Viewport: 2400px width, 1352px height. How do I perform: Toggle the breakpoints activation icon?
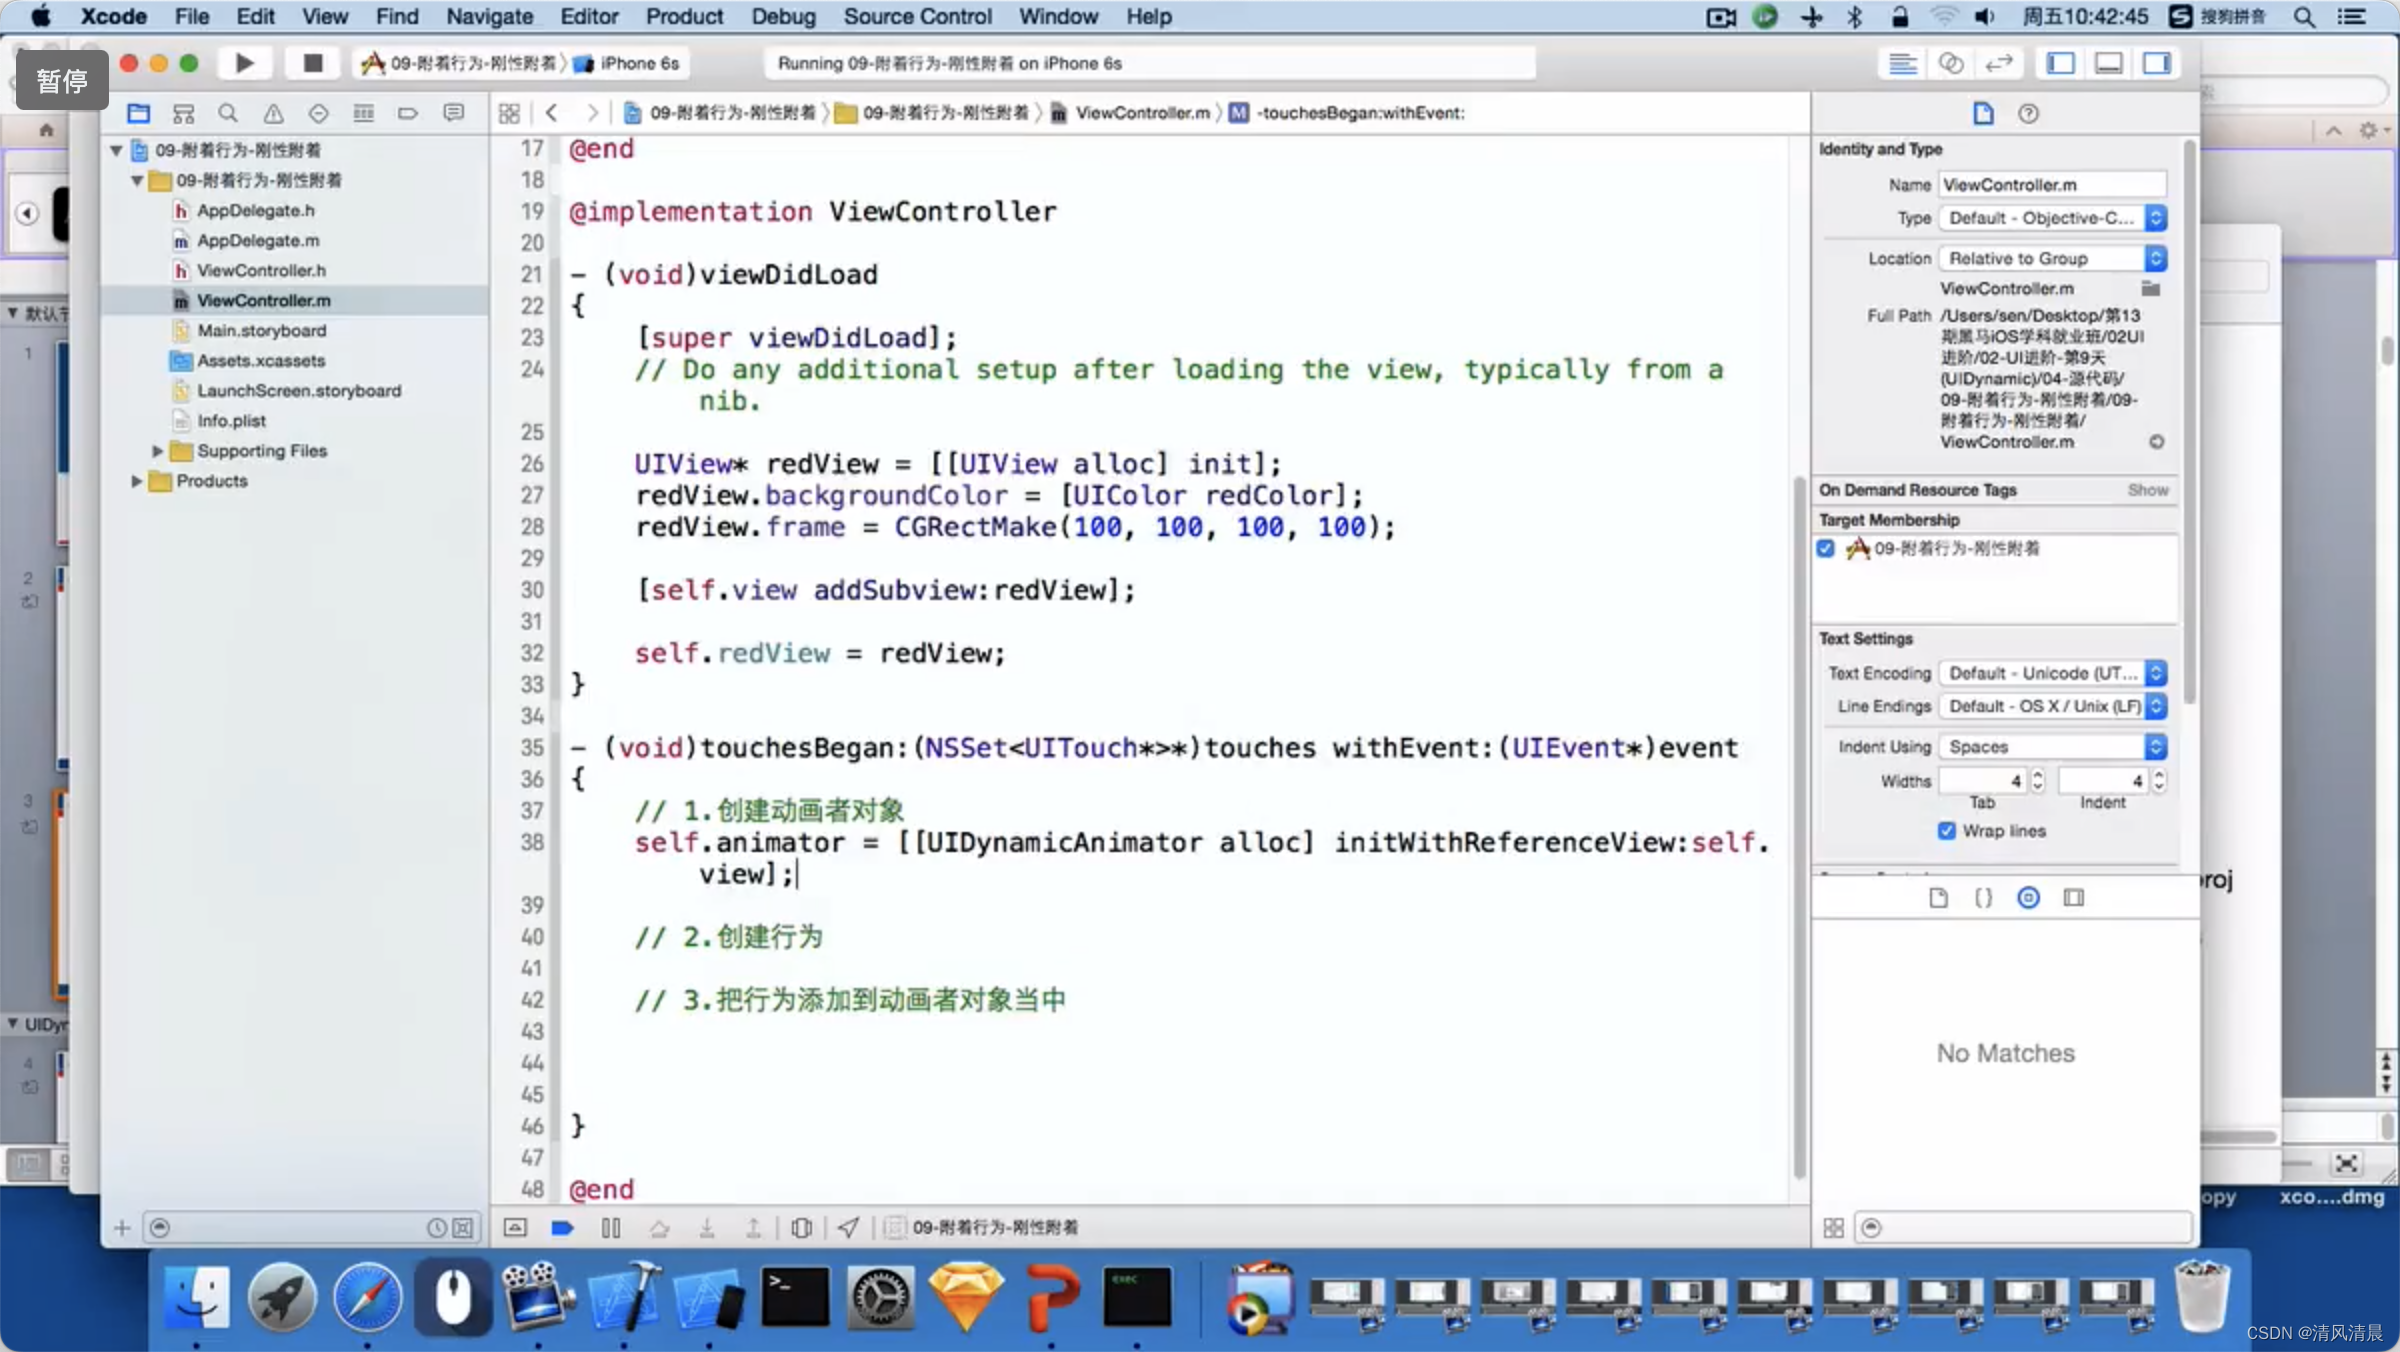[562, 1227]
